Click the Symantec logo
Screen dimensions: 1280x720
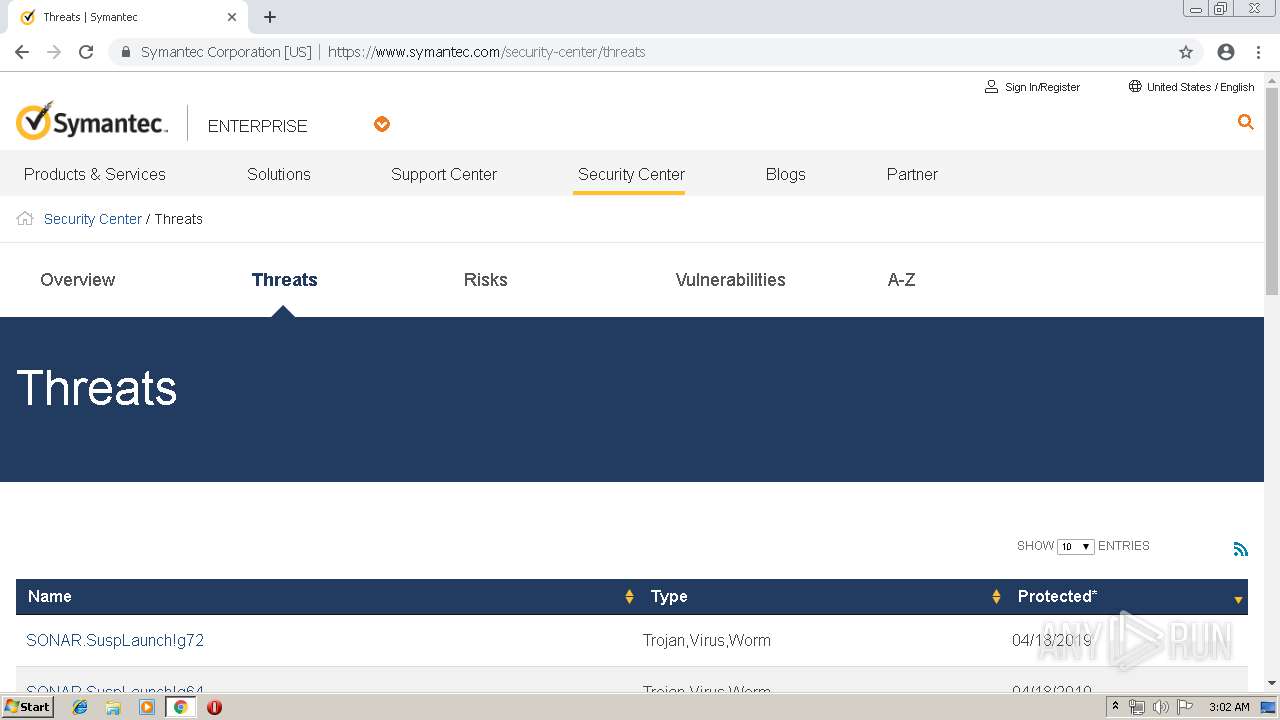(x=92, y=122)
